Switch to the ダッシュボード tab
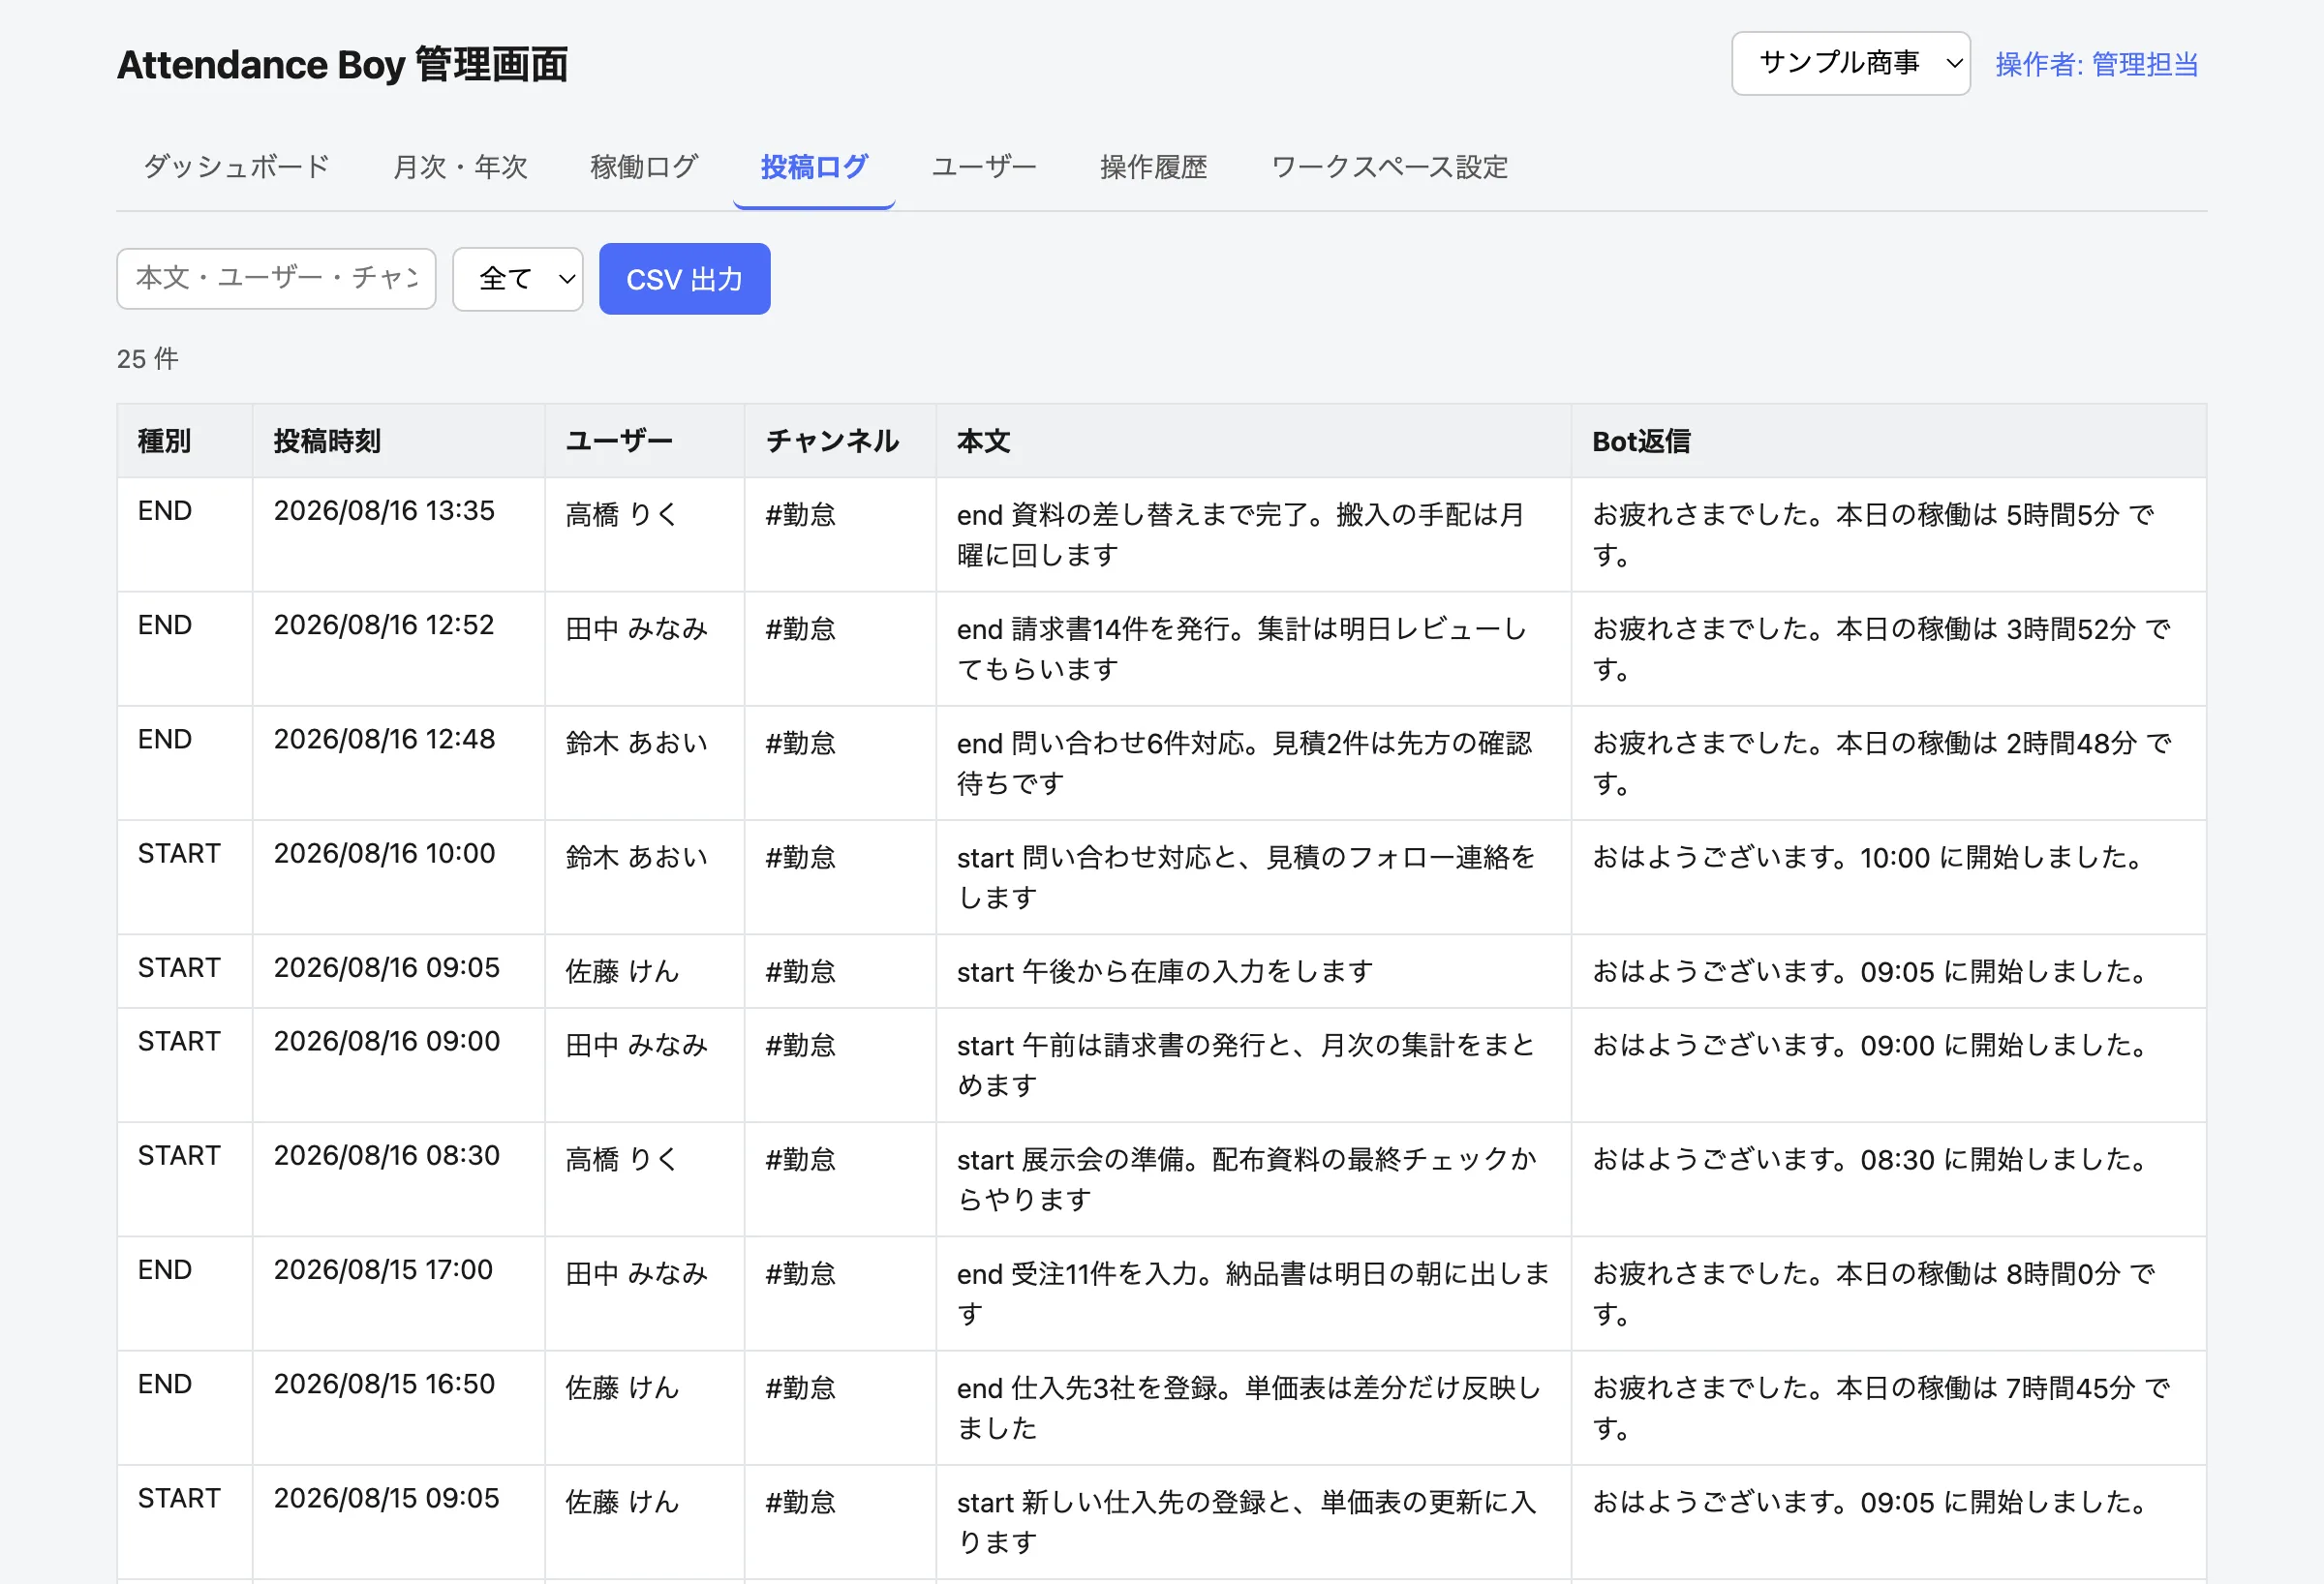The height and width of the screenshot is (1584, 2324). point(236,167)
